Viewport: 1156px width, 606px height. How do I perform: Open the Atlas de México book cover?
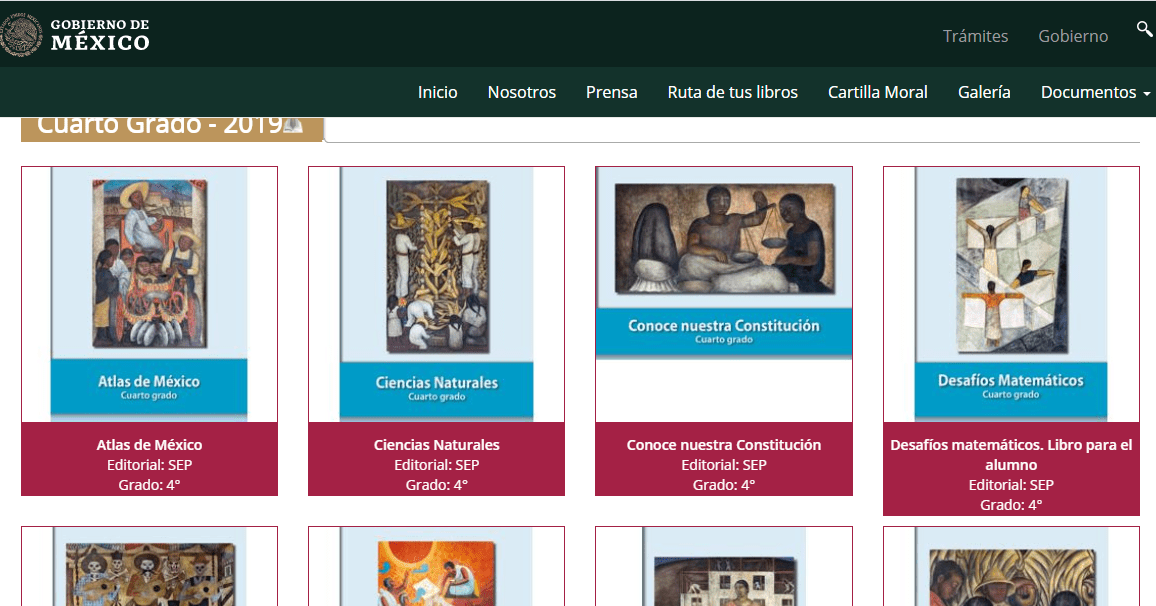pyautogui.click(x=149, y=294)
